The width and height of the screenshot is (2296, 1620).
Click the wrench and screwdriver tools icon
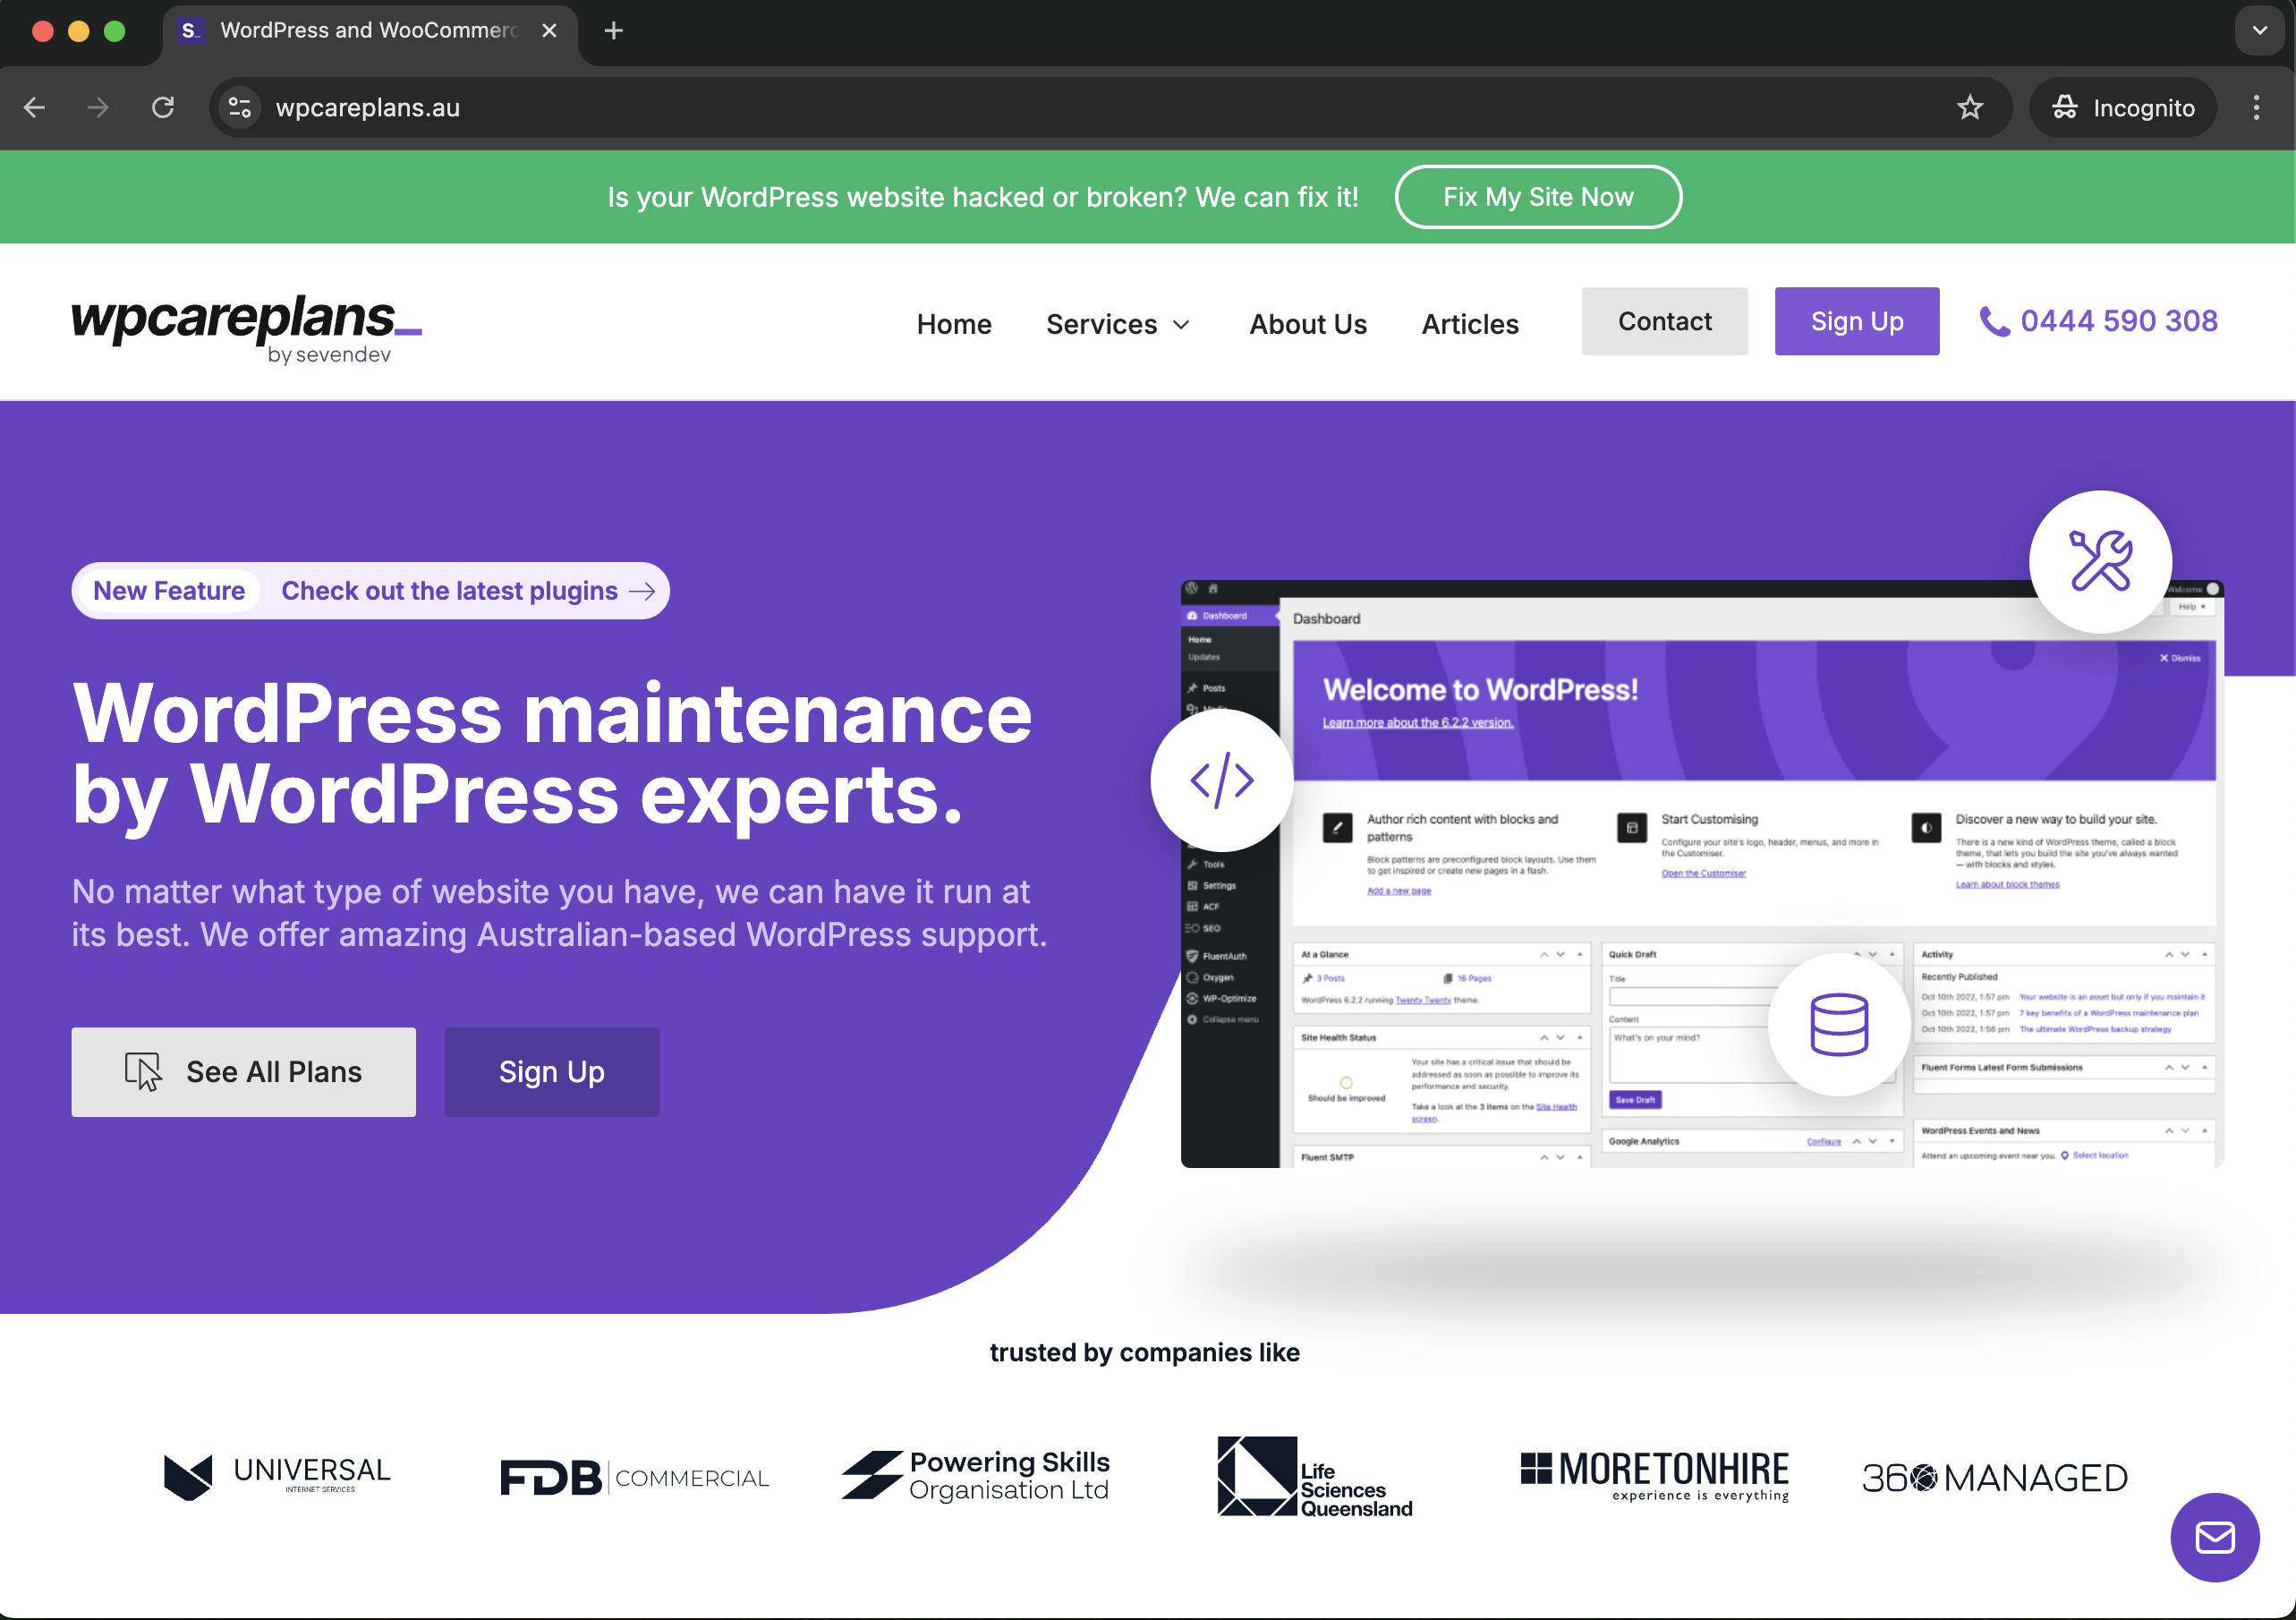click(2100, 561)
